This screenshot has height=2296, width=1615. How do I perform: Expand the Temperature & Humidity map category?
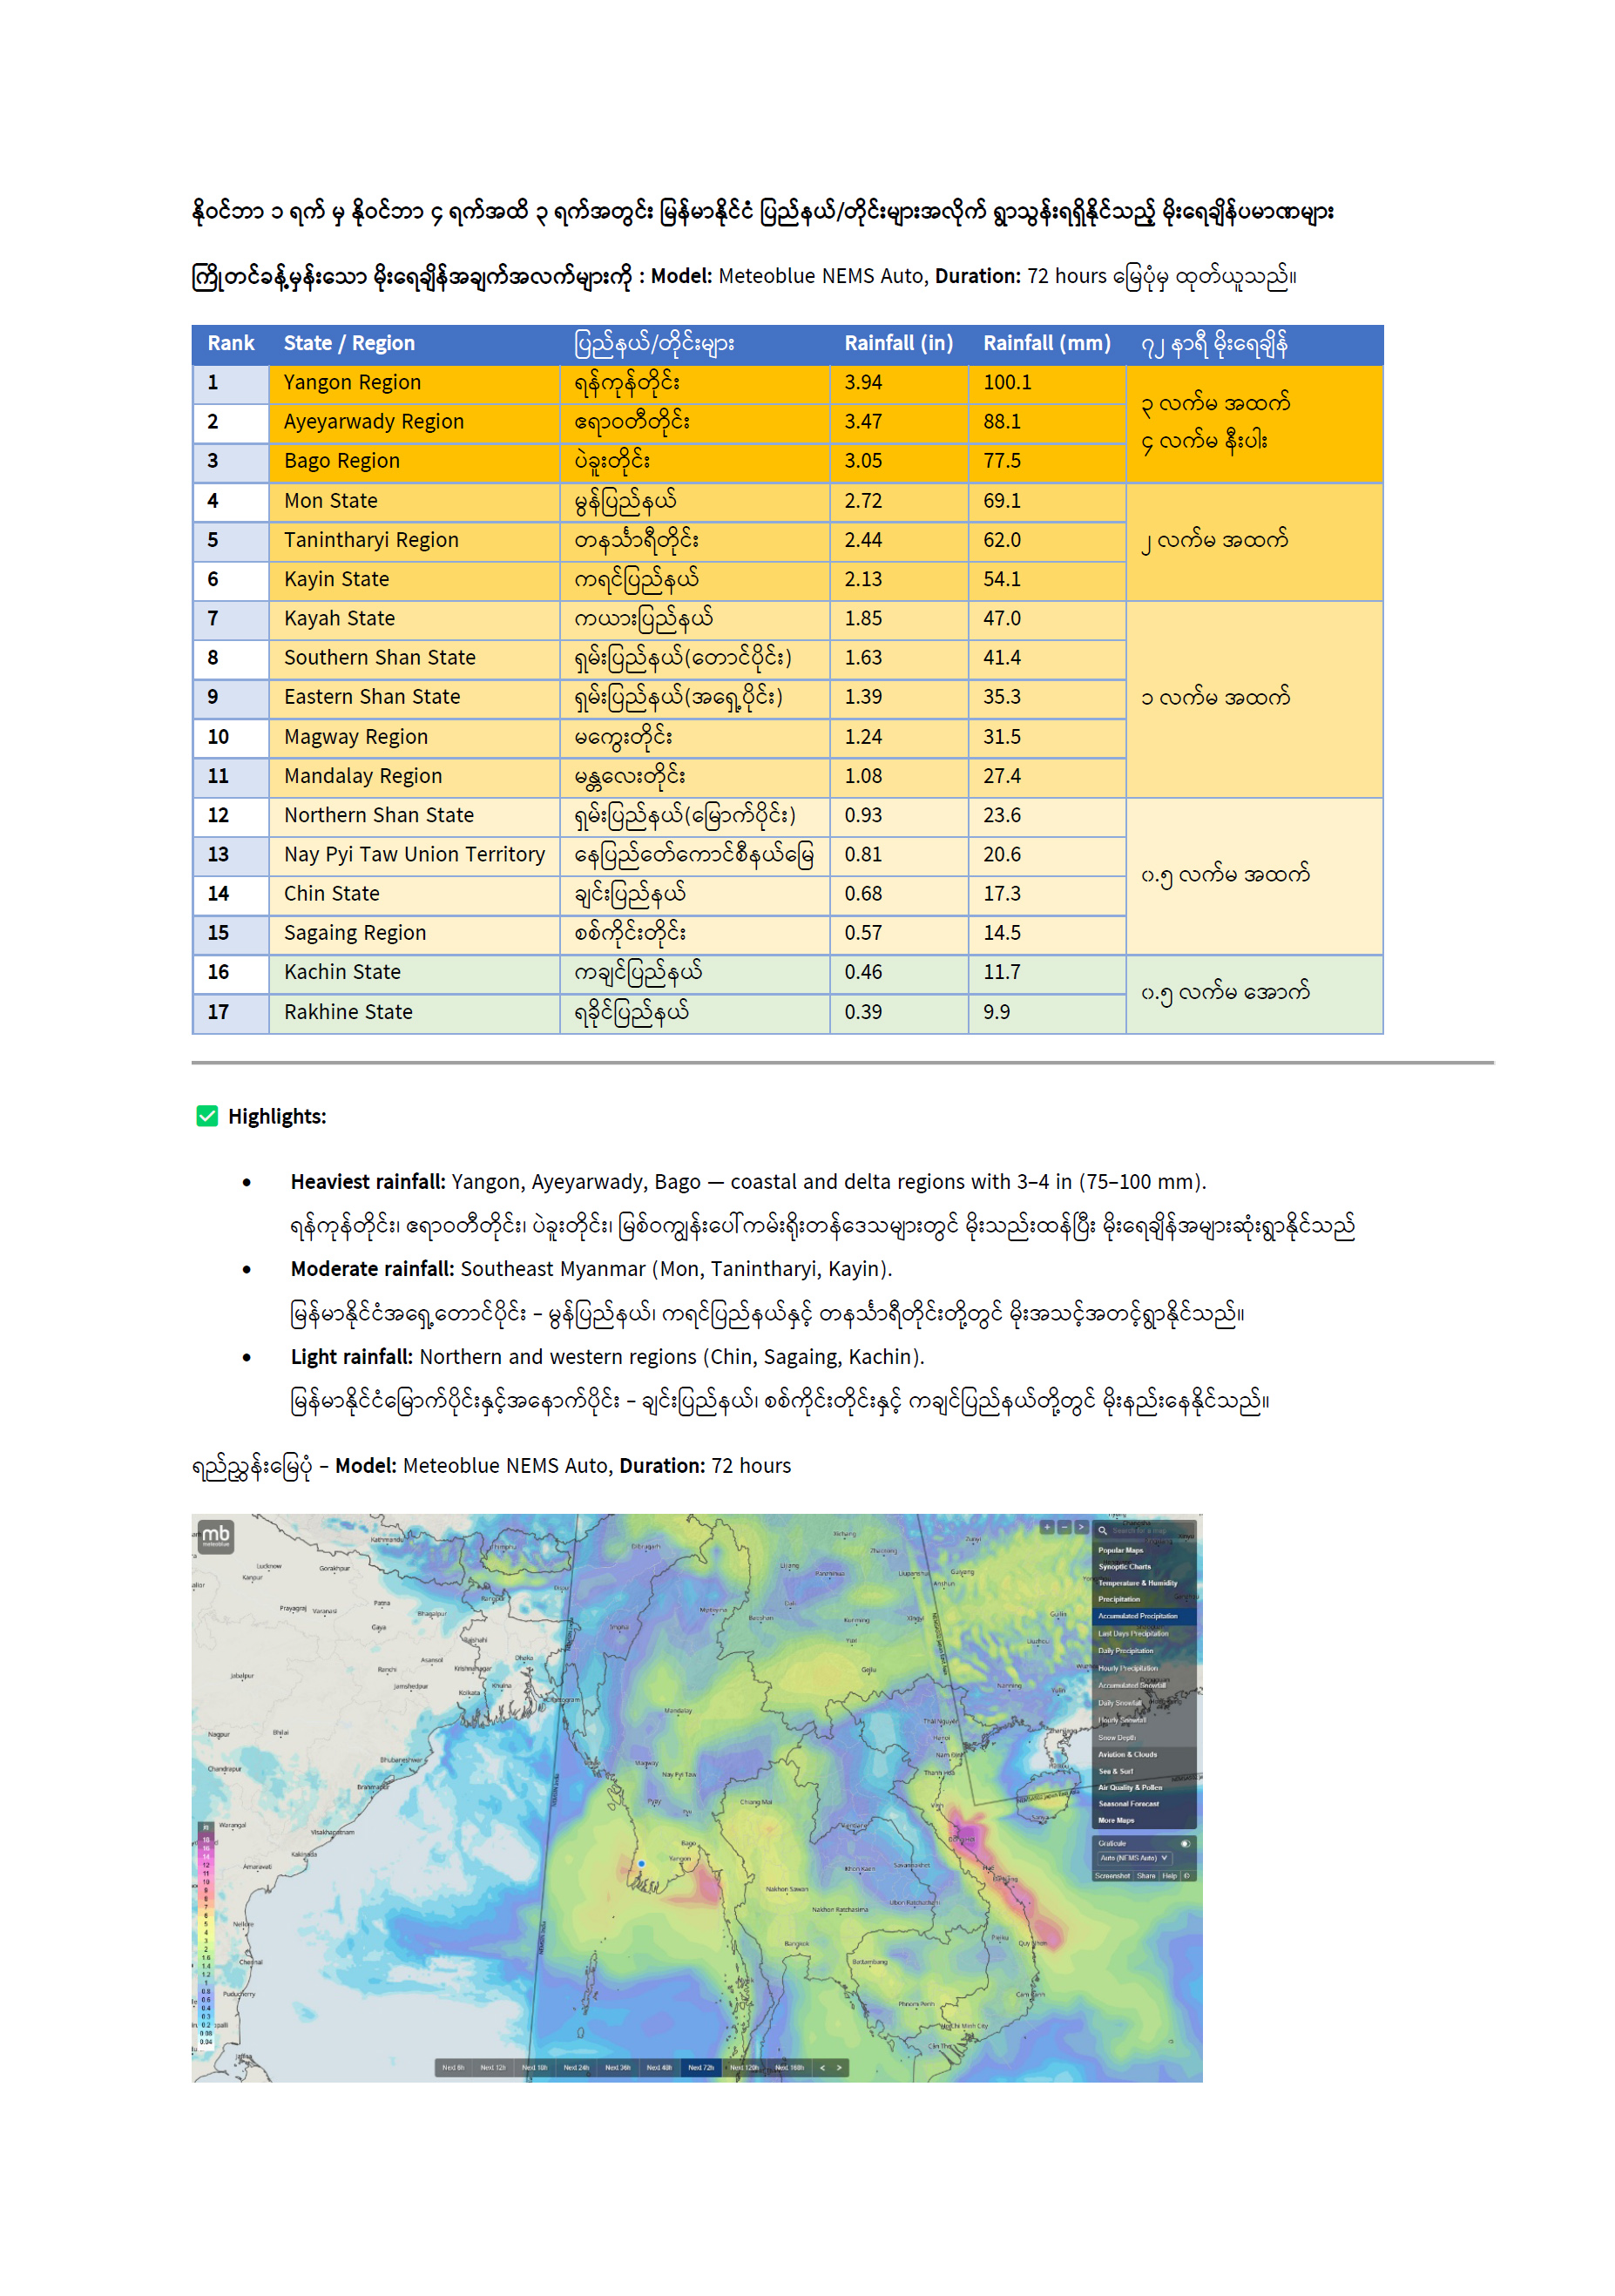pos(1137,1583)
